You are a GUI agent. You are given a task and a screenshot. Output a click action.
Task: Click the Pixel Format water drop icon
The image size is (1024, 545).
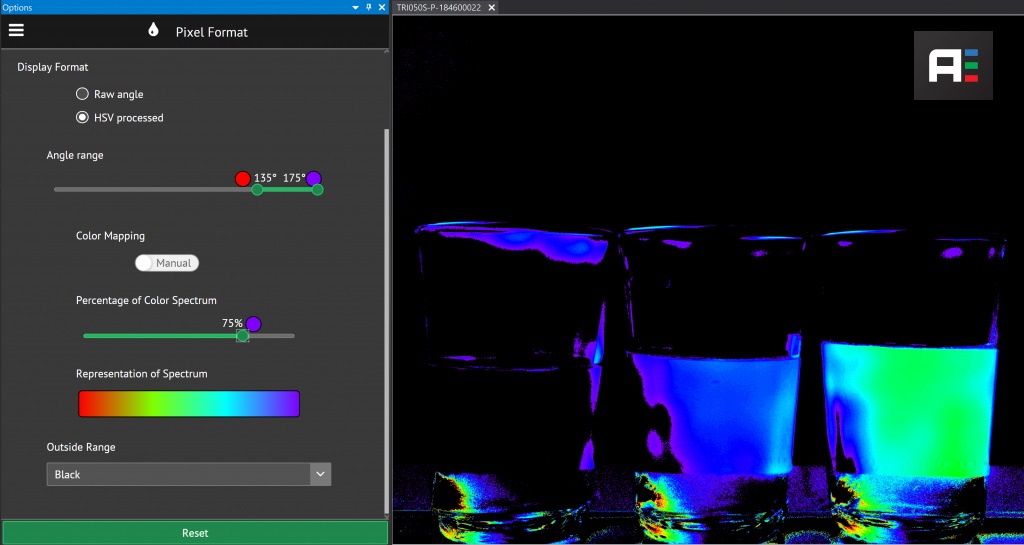pos(153,29)
